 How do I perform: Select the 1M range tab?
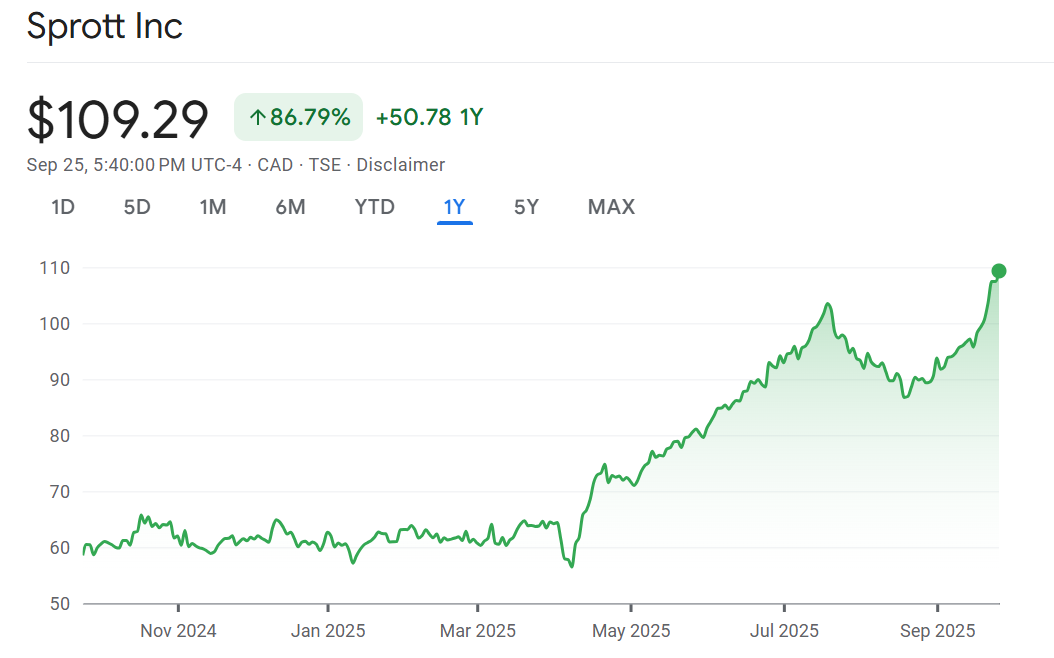(213, 207)
